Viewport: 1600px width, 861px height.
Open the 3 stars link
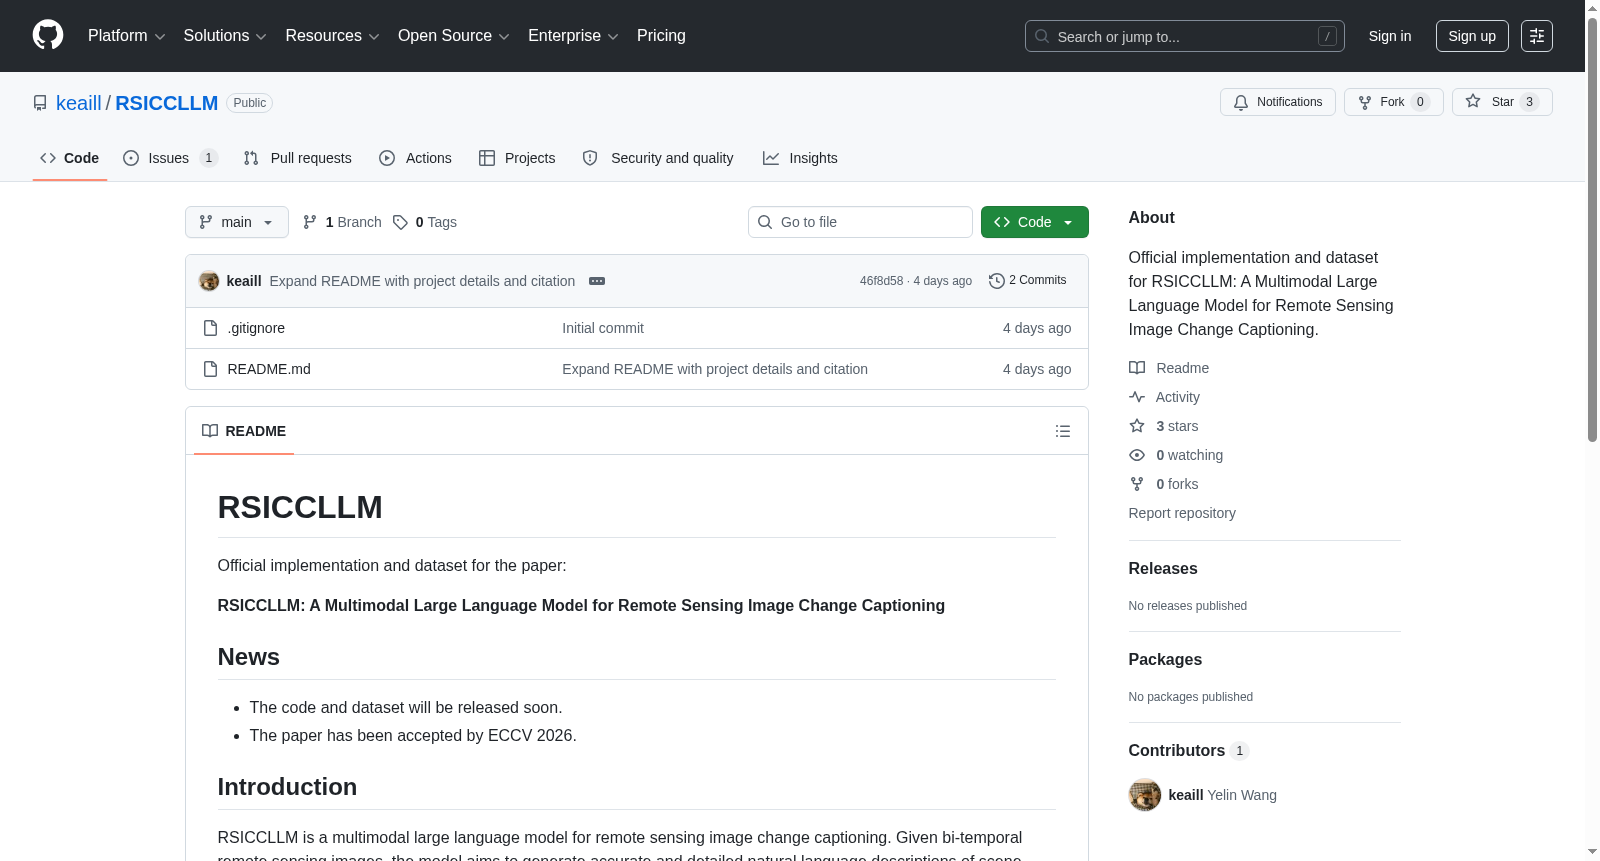pos(1164,426)
